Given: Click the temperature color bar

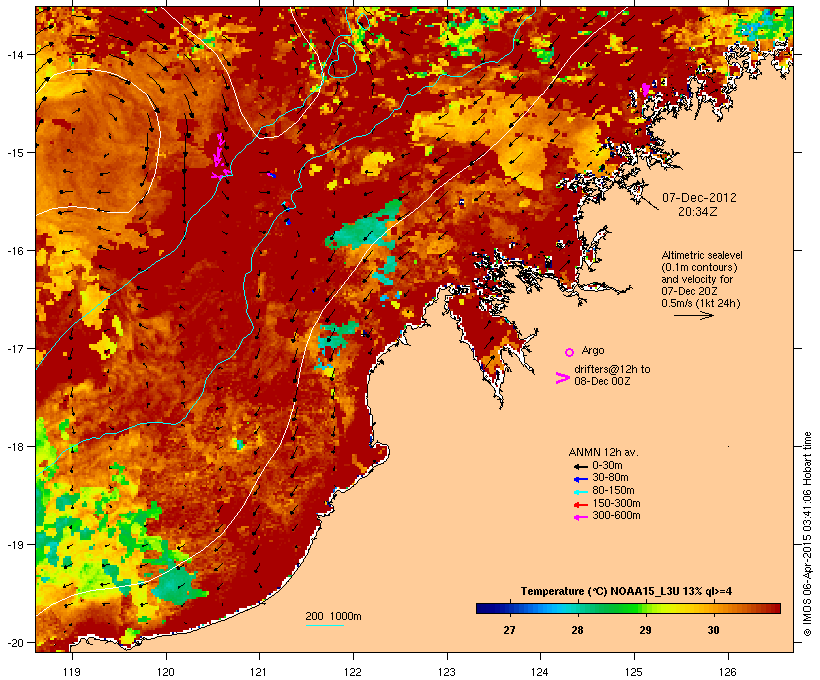Looking at the screenshot, I should [628, 608].
